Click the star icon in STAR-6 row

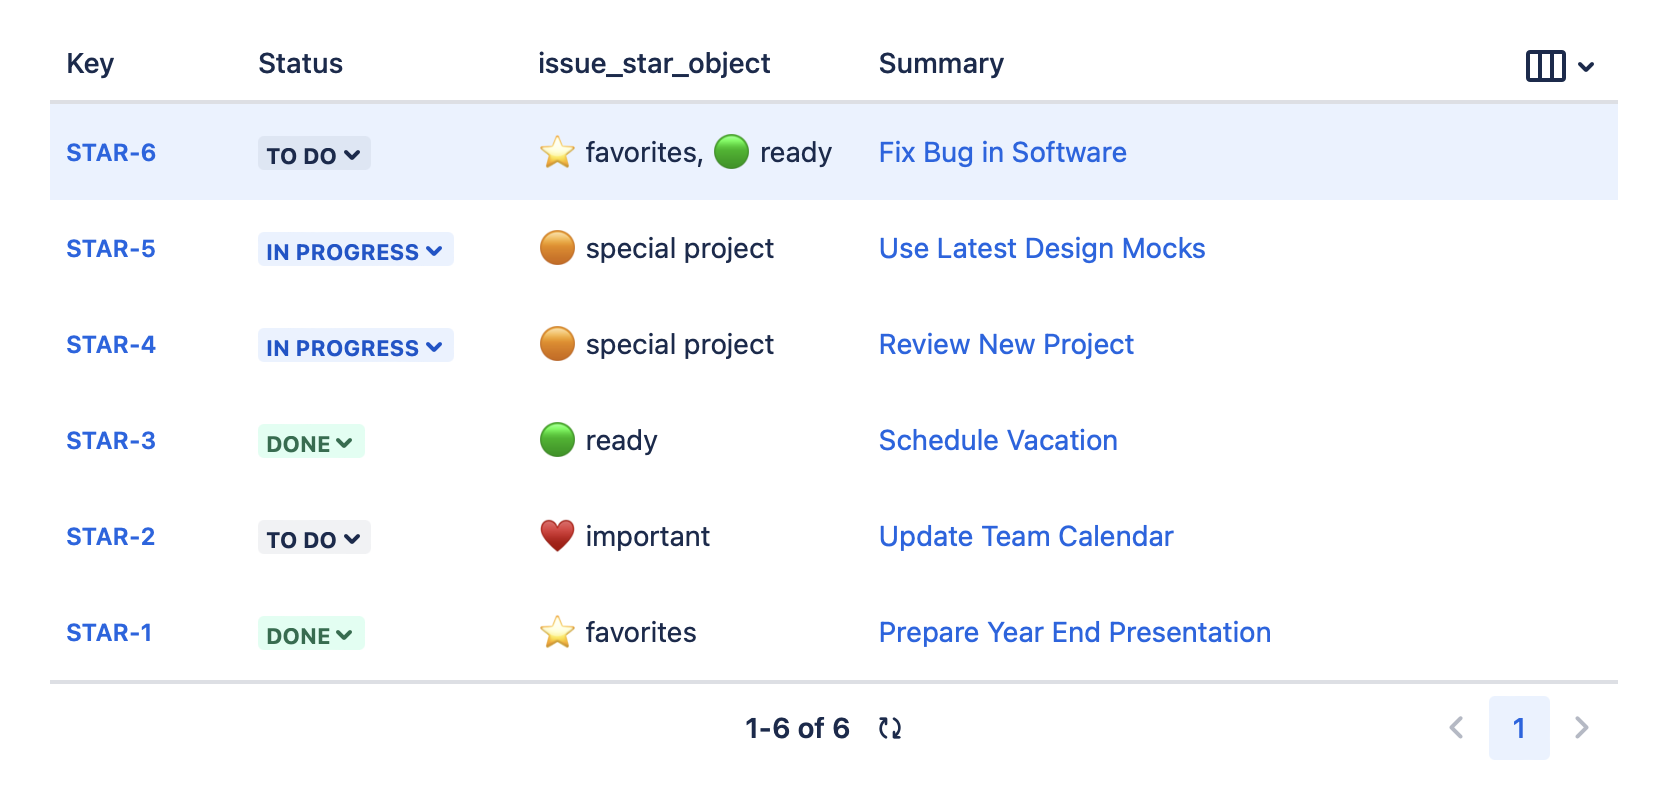557,153
